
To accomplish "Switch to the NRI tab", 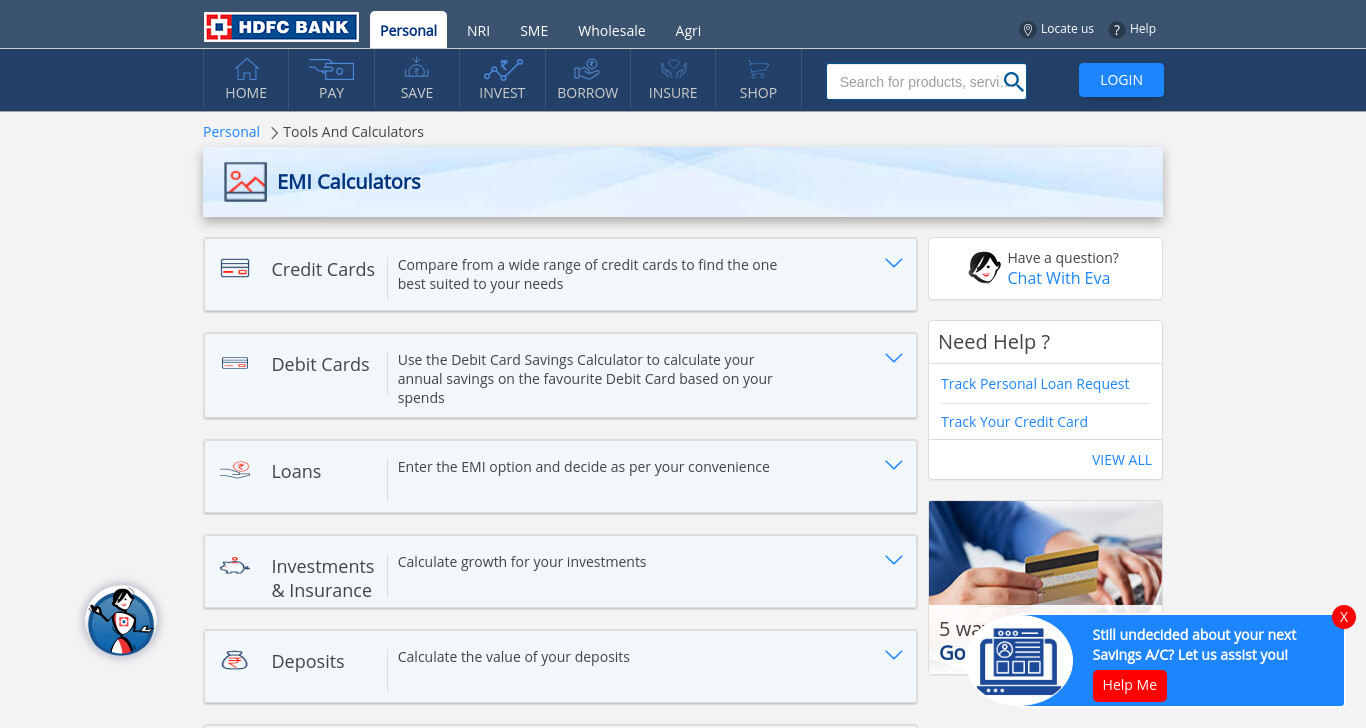I will (x=478, y=31).
